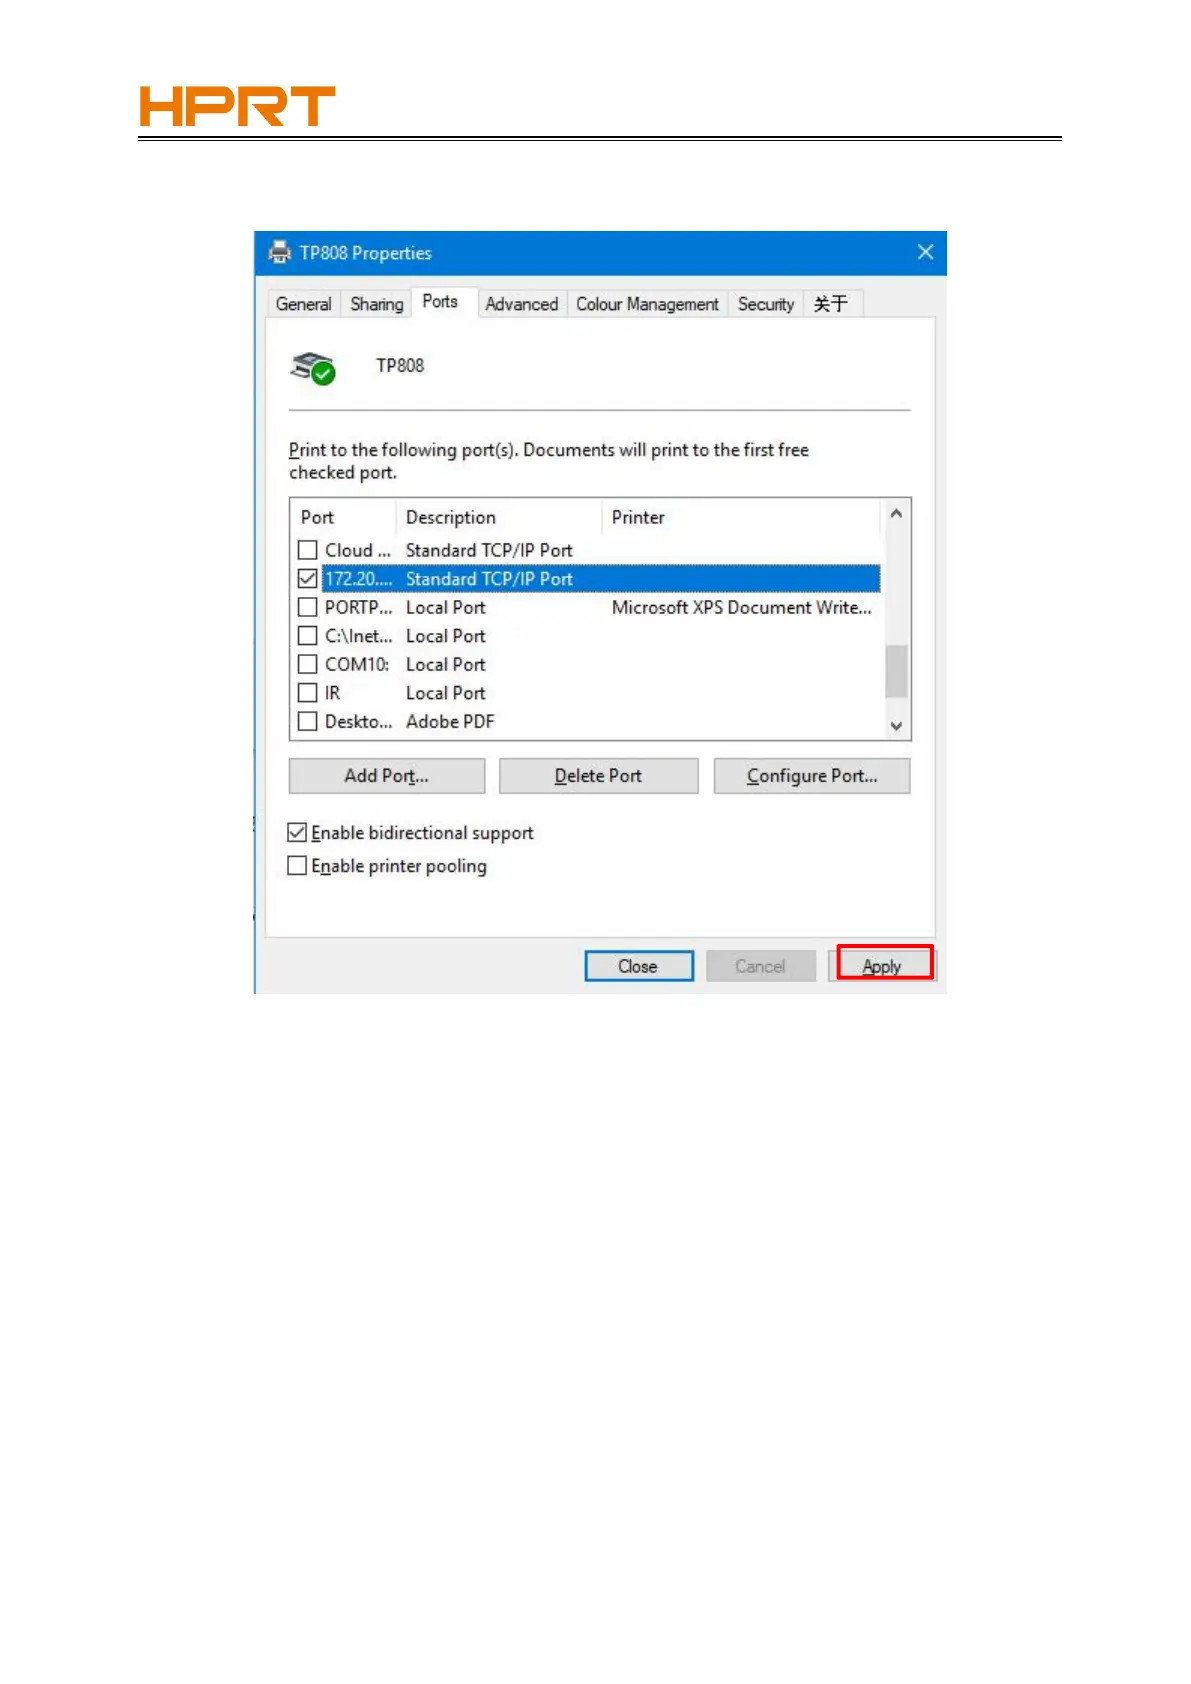The height and width of the screenshot is (1684, 1191).
Task: Click the TP808 printer name text
Action: pos(400,365)
